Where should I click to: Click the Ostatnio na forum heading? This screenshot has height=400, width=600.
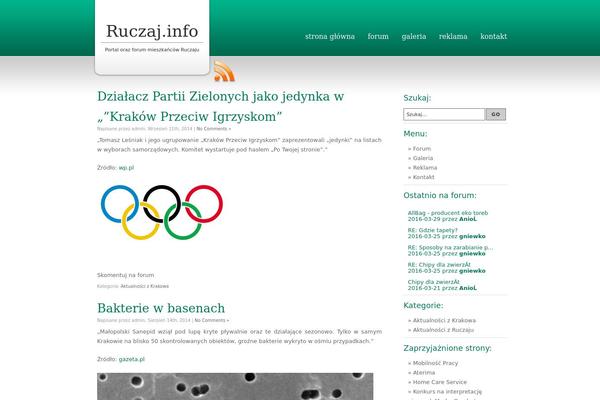pyautogui.click(x=440, y=195)
